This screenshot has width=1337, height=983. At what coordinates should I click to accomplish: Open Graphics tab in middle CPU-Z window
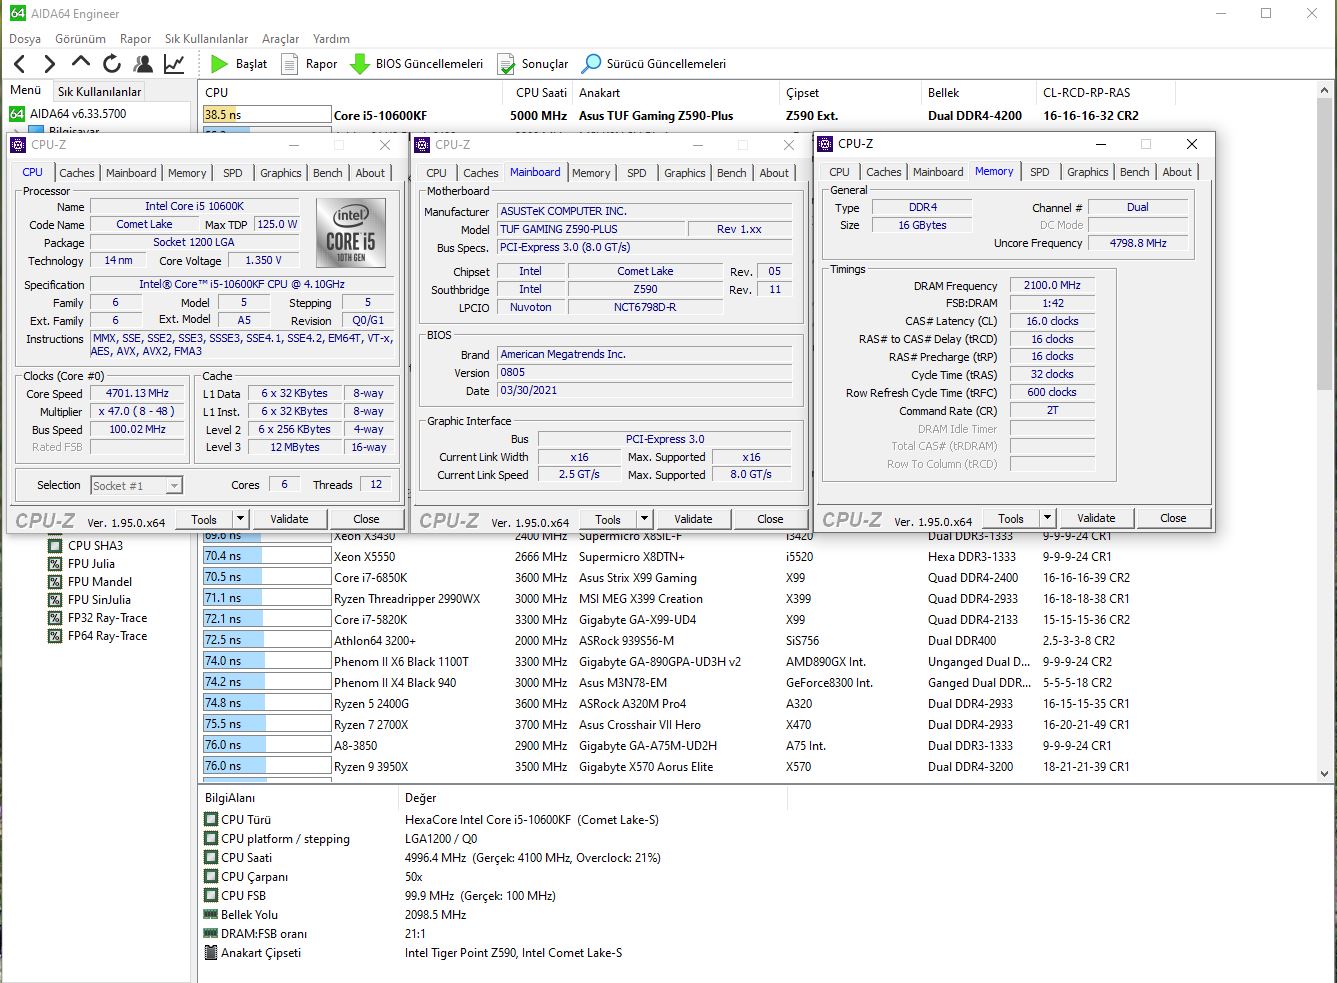tap(684, 173)
